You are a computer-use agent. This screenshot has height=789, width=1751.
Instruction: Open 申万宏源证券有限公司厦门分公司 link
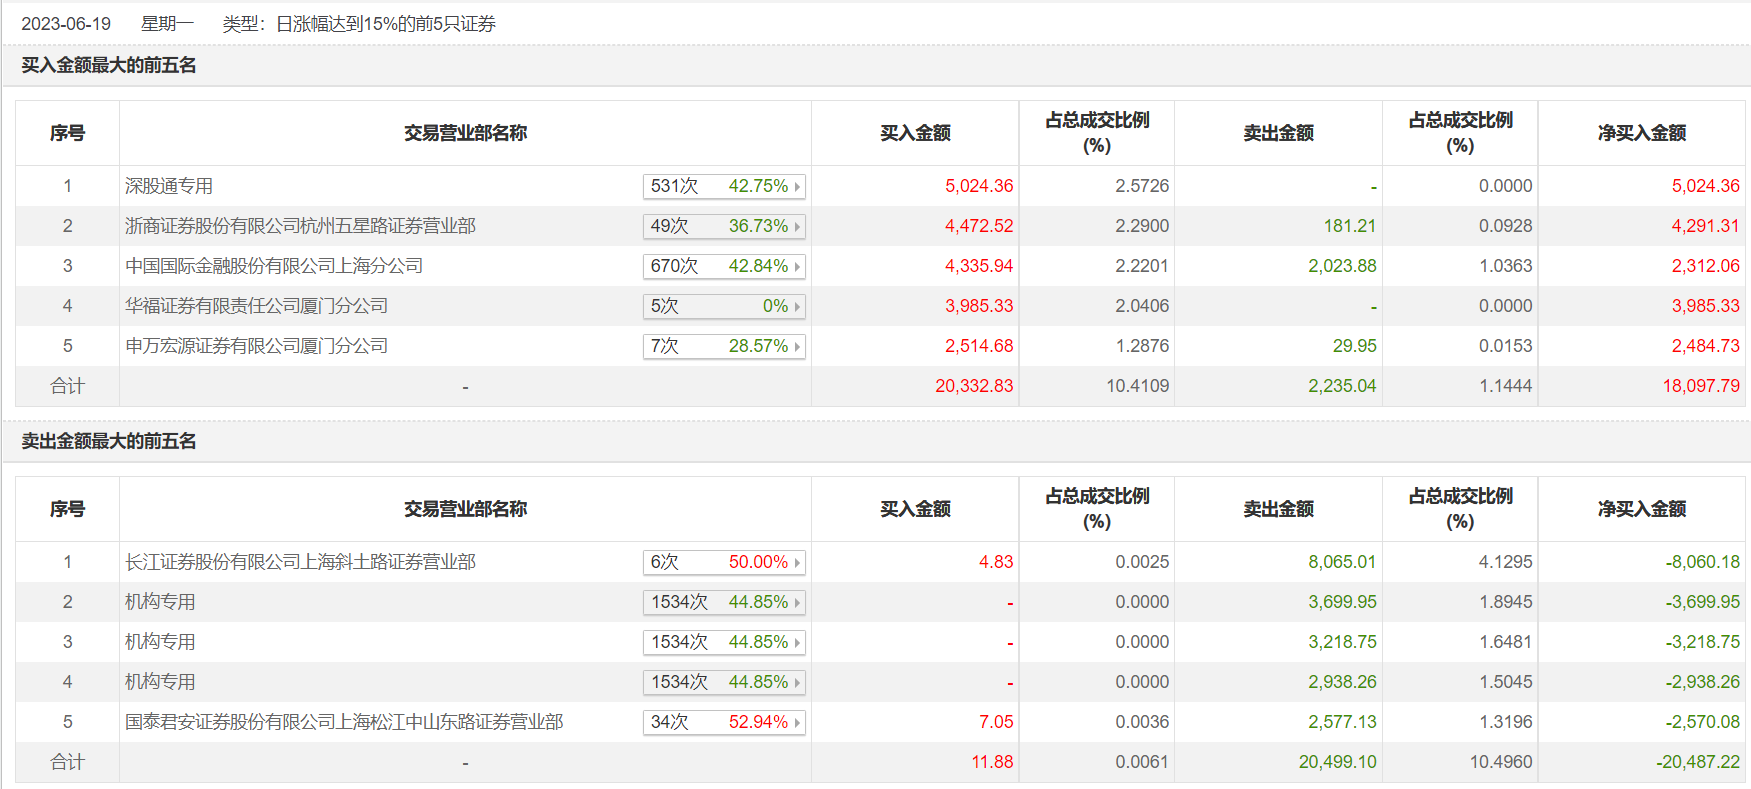click(256, 346)
